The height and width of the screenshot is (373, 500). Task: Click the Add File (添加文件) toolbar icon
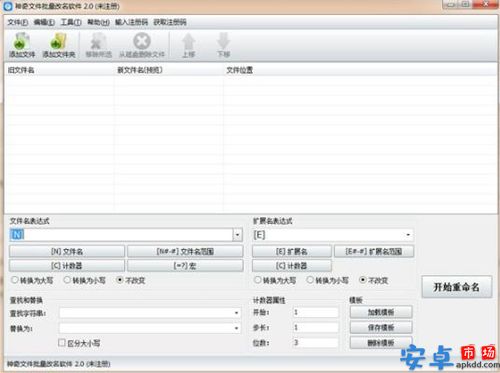pos(21,41)
